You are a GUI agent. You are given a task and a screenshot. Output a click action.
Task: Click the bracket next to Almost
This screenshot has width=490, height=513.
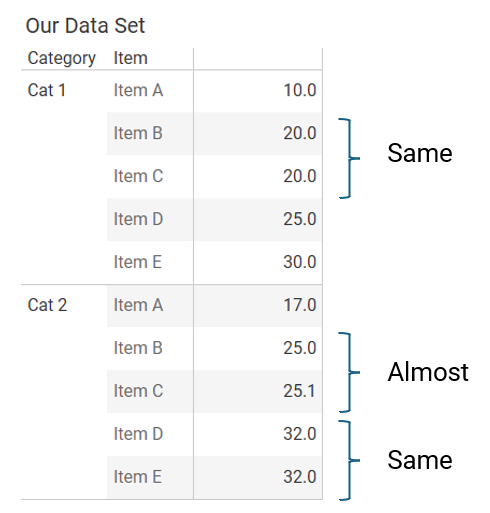coord(349,372)
